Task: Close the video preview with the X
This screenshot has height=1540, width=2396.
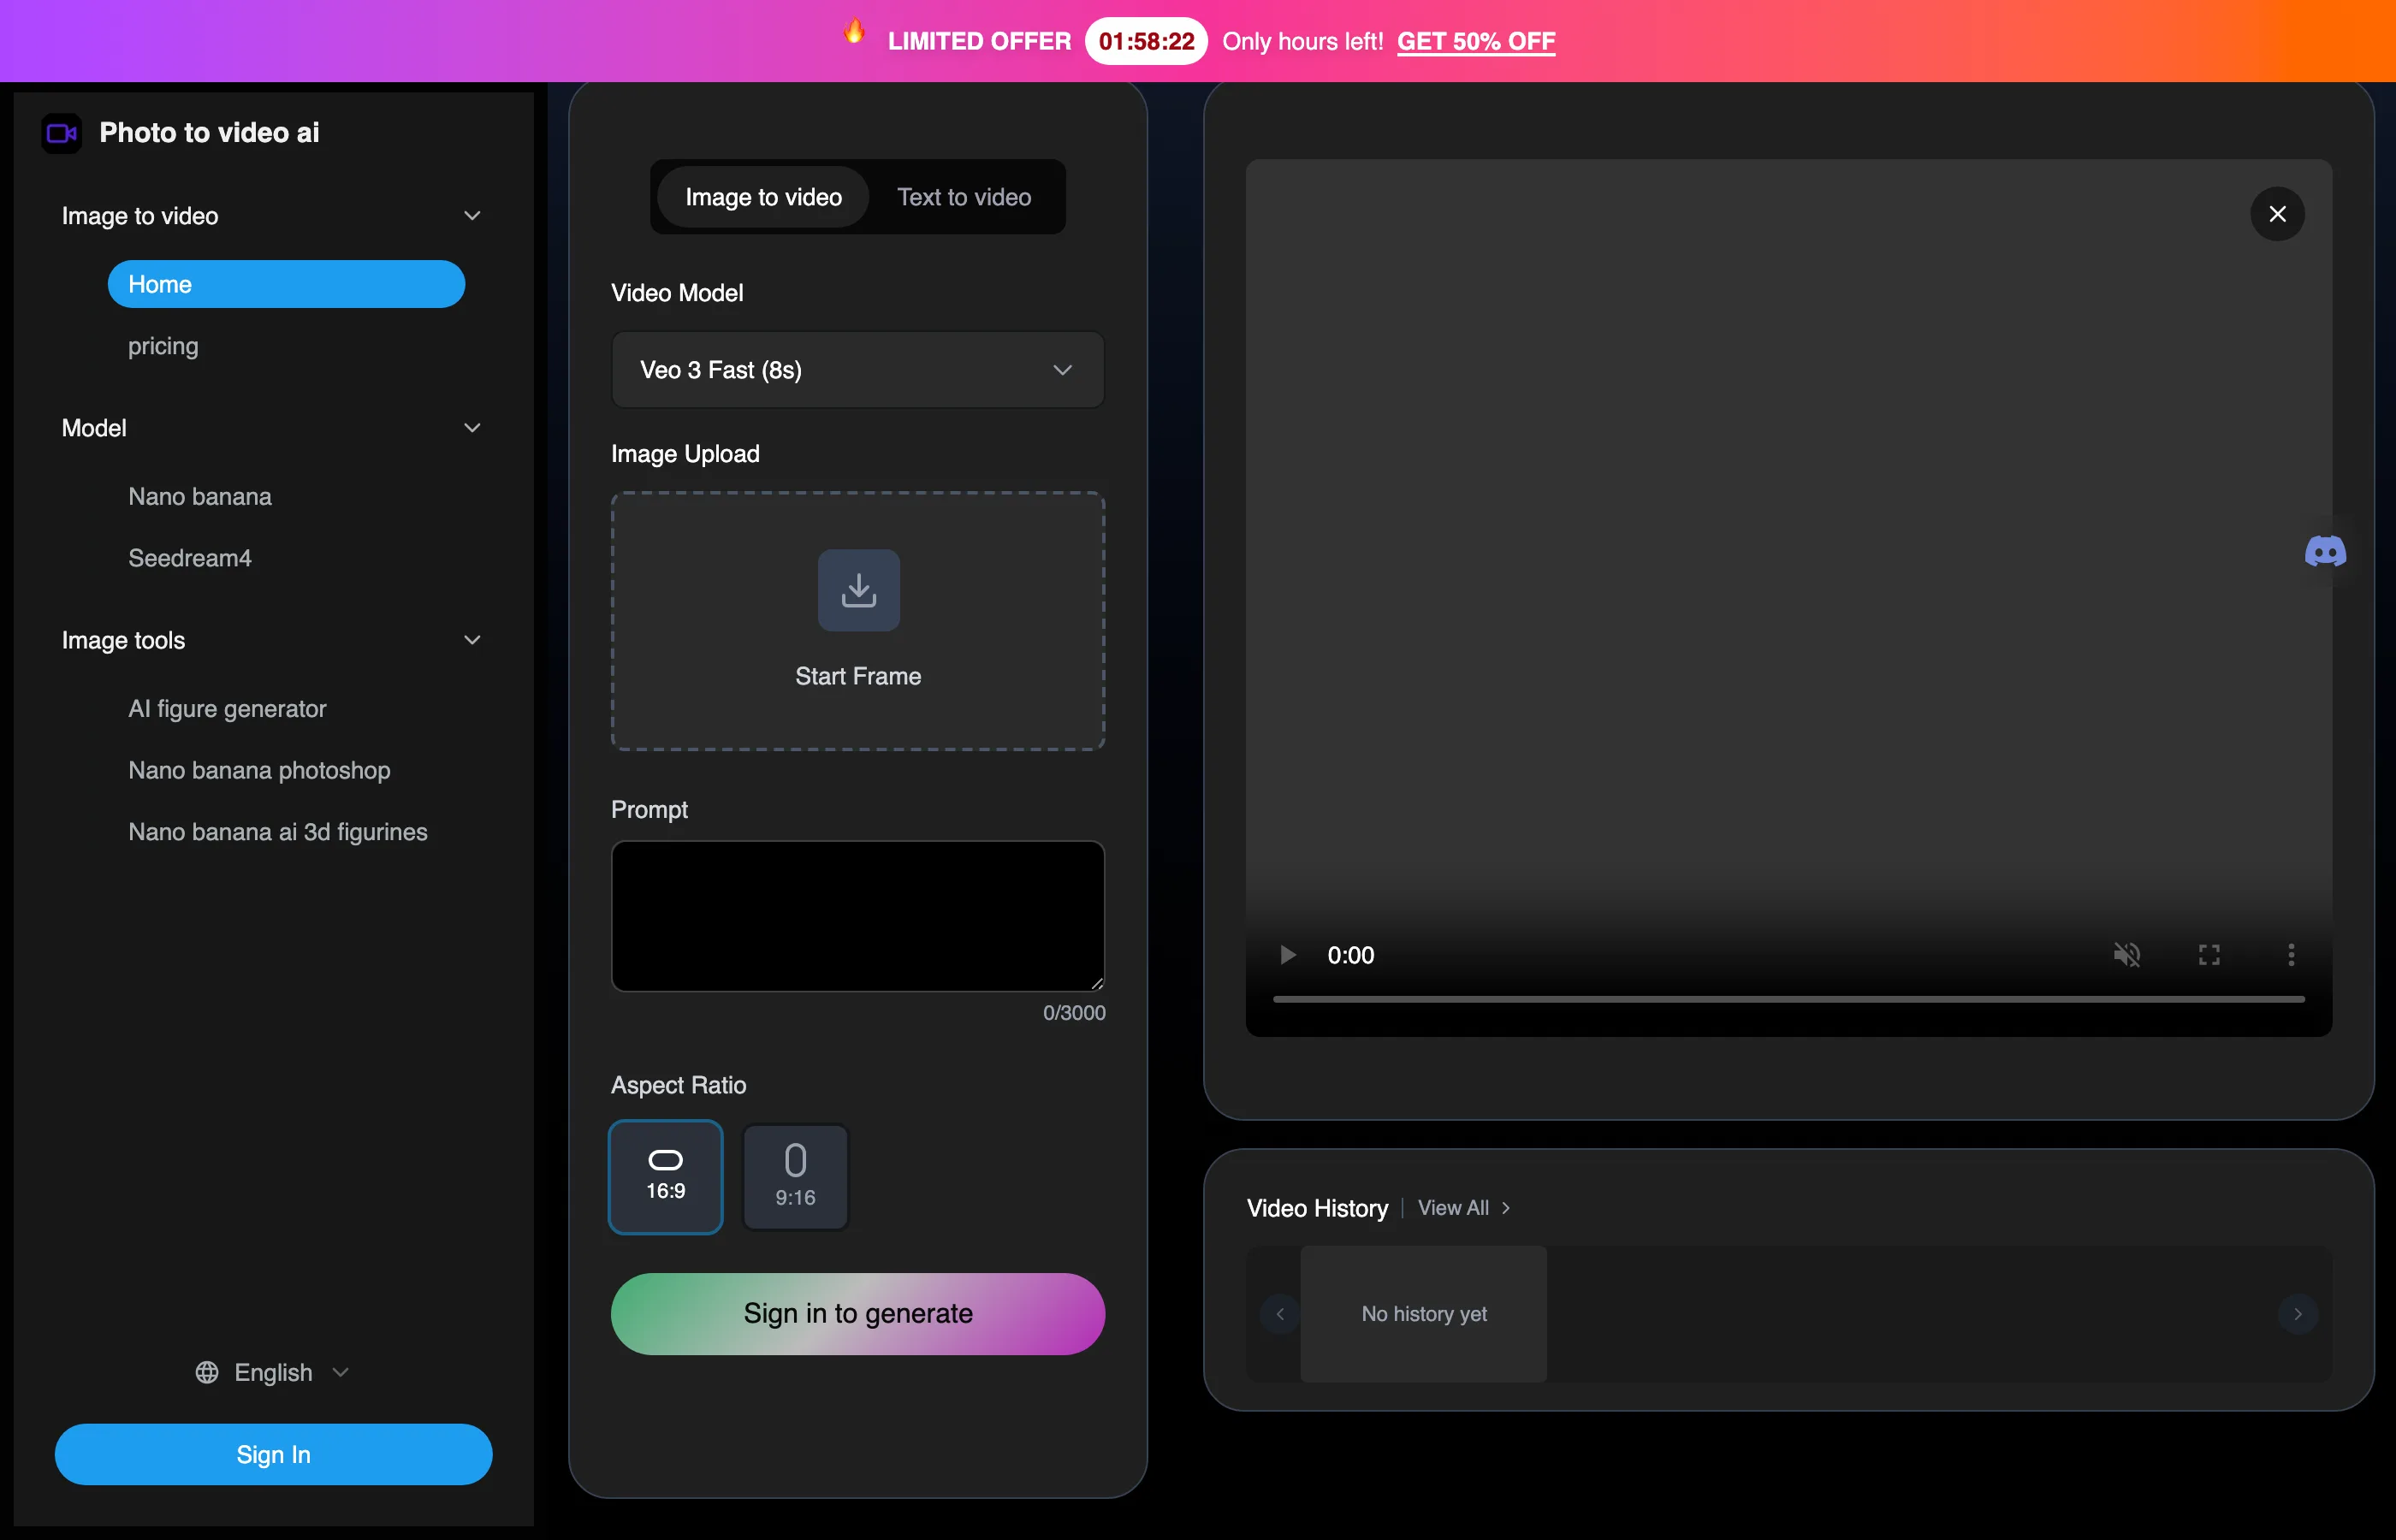Action: (x=2277, y=213)
